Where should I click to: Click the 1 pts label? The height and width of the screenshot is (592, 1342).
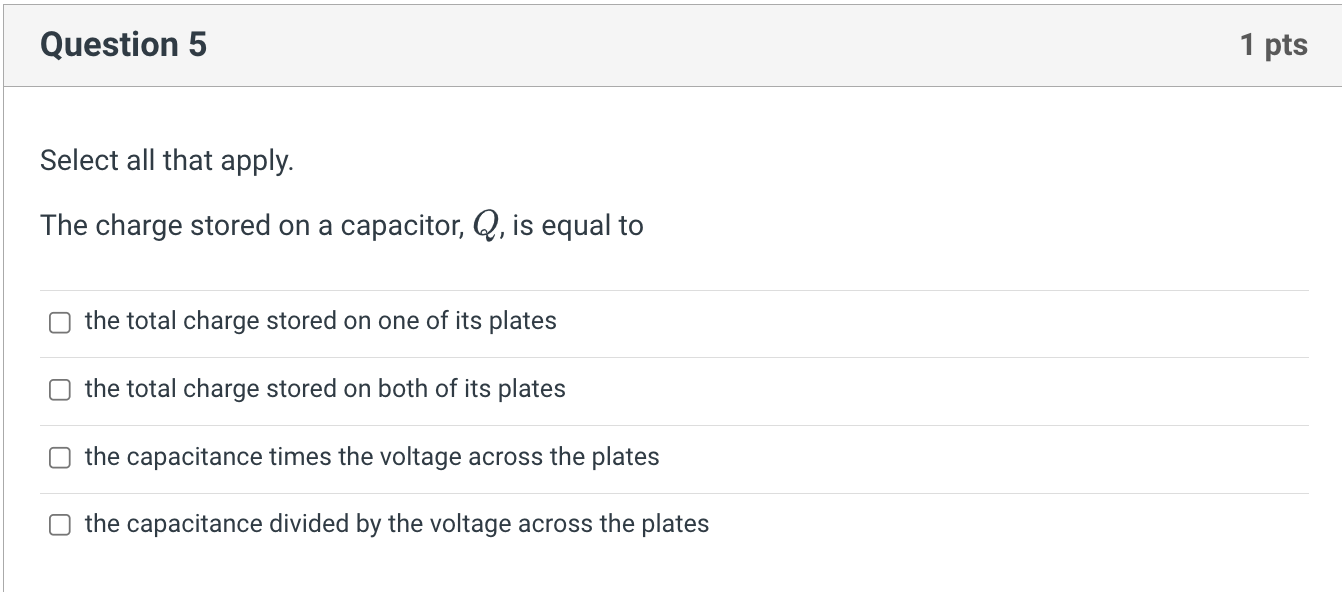click(x=1274, y=44)
